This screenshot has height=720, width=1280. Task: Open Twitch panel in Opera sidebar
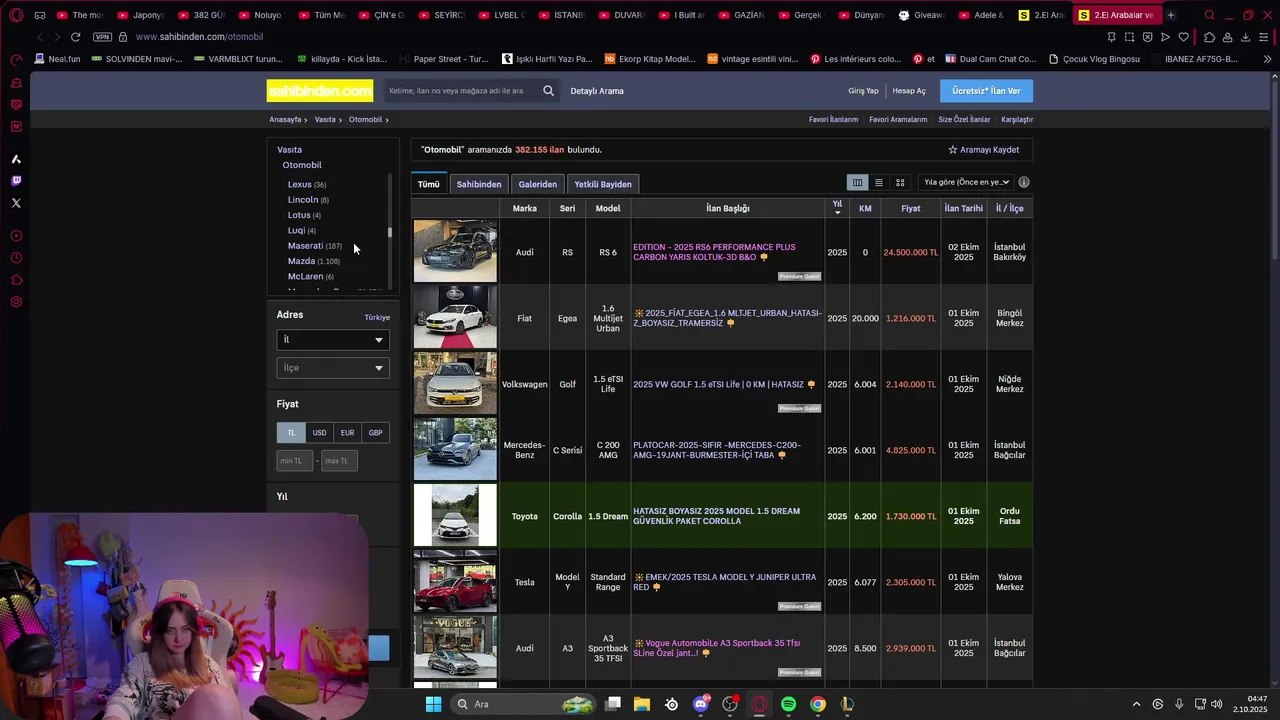click(16, 181)
